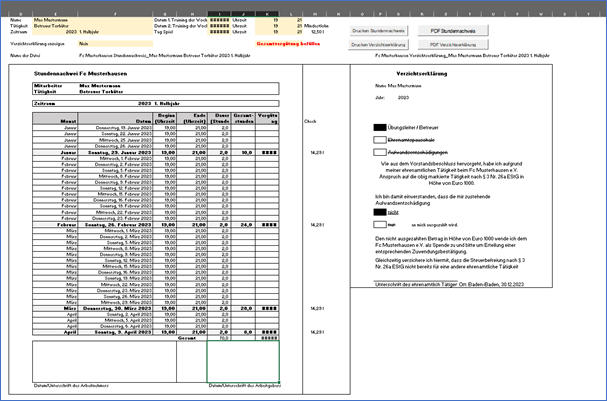Click the signature line 'Unterschrift des ehrenamtlich Tätigen'
The width and height of the screenshot is (607, 401).
pyautogui.click(x=416, y=284)
